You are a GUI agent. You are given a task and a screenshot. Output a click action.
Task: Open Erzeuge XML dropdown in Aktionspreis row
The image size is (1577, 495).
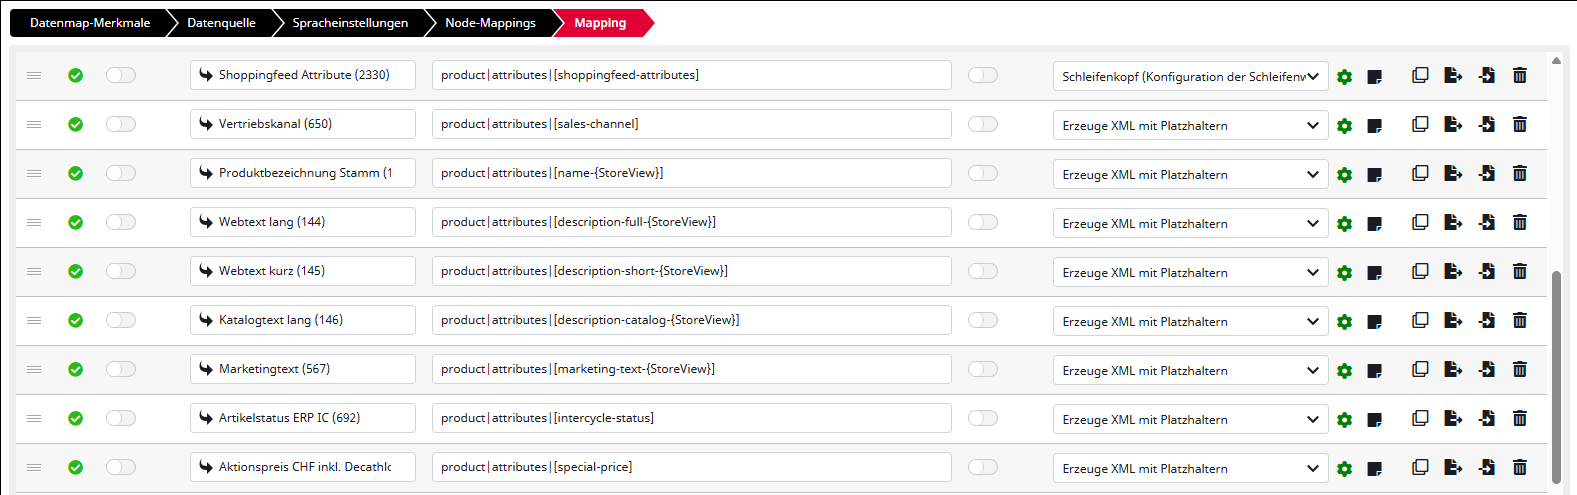[x=1190, y=468]
